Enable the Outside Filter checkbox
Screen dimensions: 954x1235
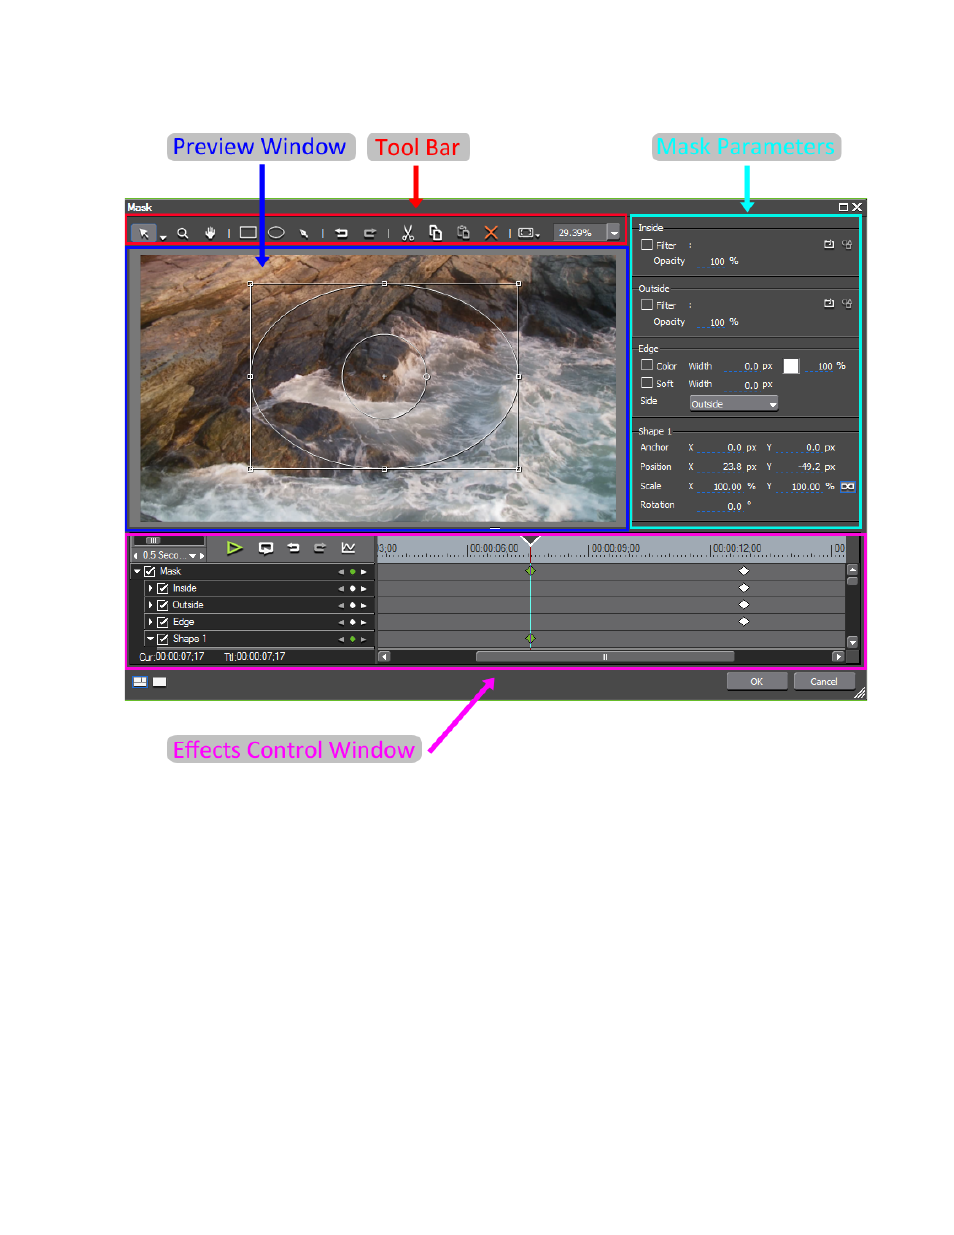click(x=647, y=305)
